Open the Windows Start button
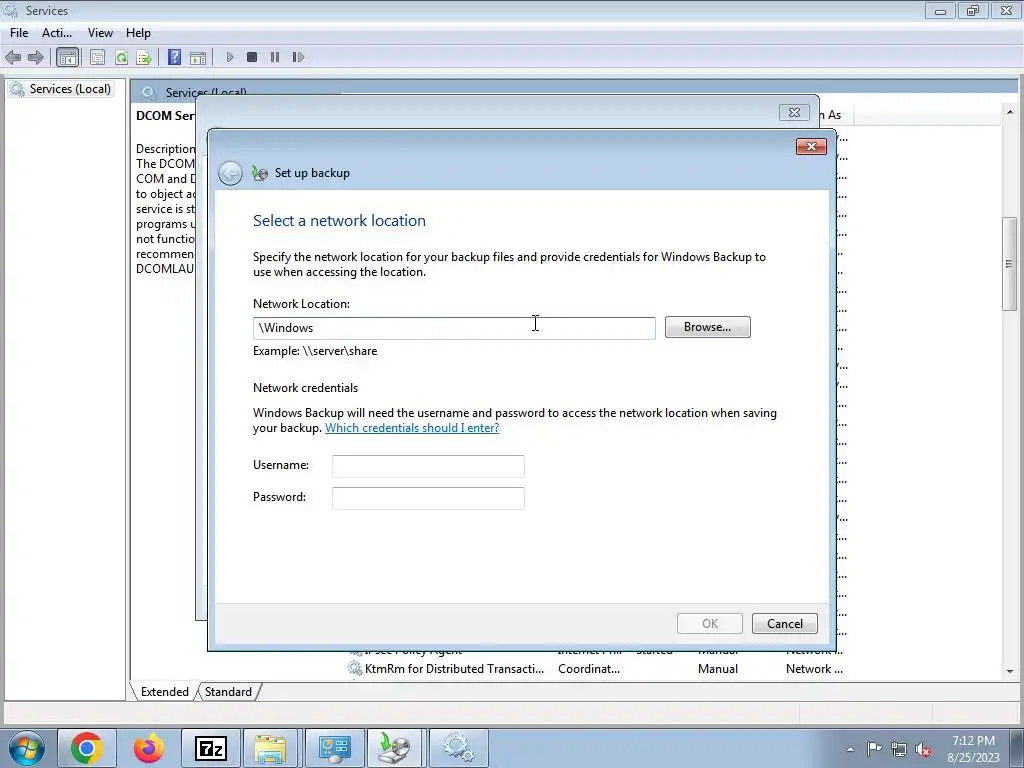The height and width of the screenshot is (768, 1024). click(26, 748)
